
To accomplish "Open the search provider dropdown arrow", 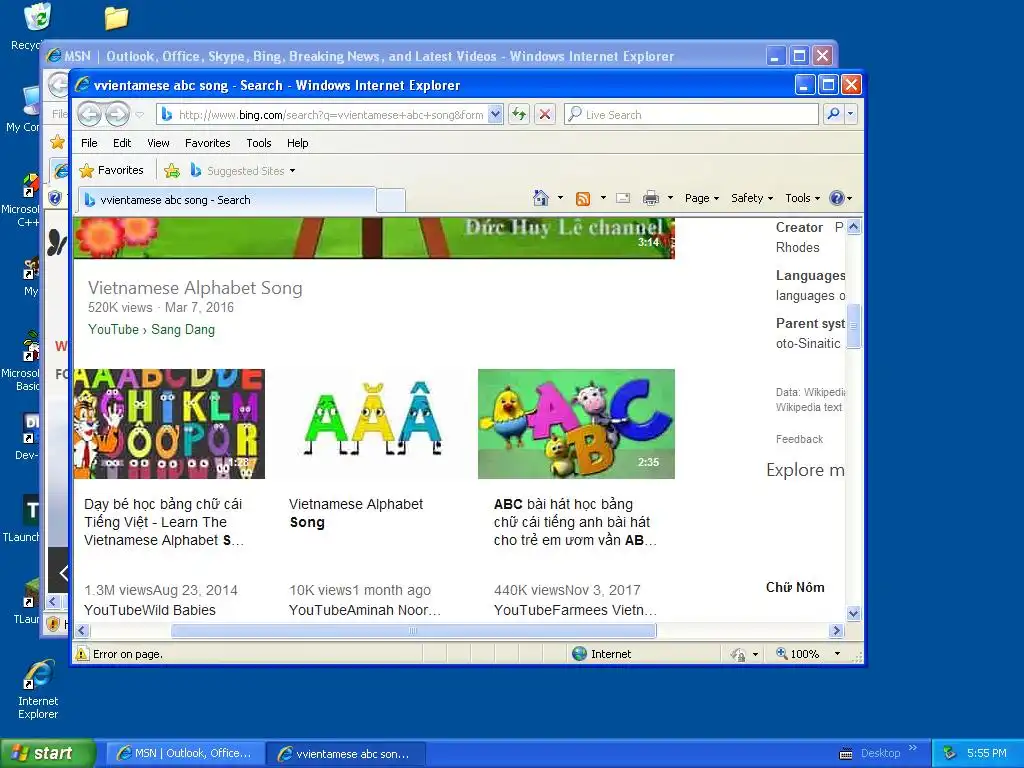I will pyautogui.click(x=850, y=114).
